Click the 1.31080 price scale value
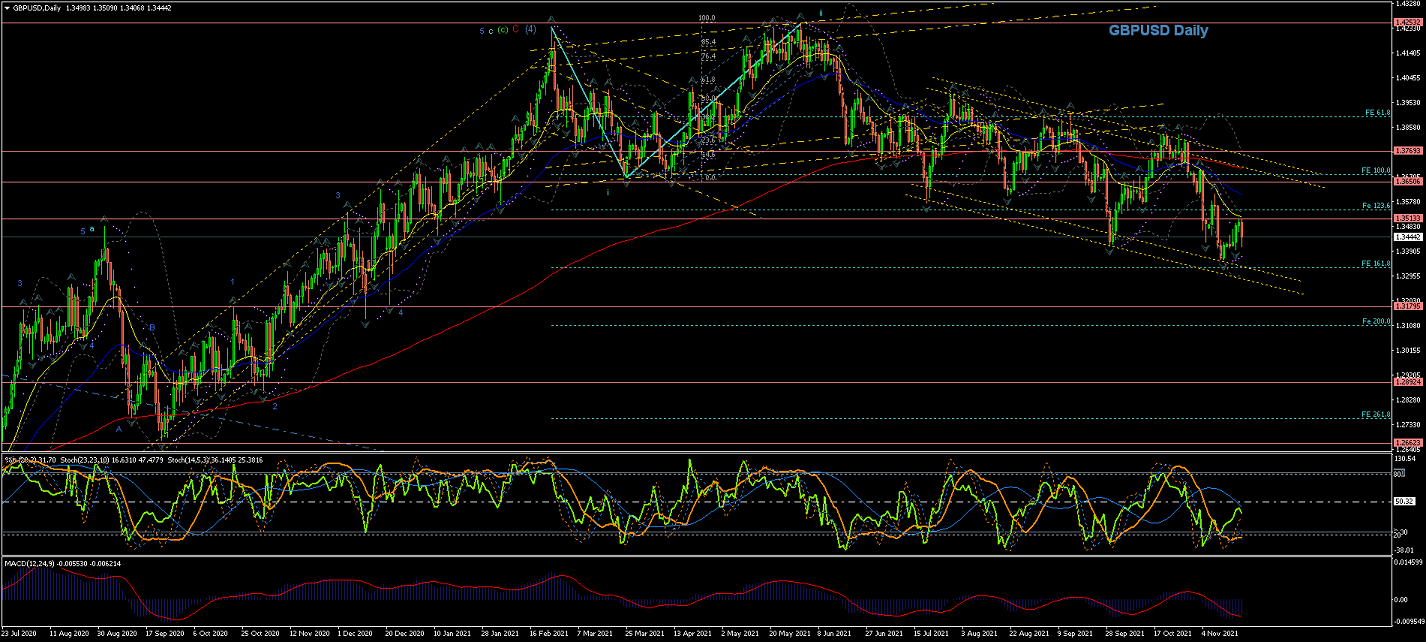Image resolution: width=1426 pixels, height=642 pixels. 1406,325
